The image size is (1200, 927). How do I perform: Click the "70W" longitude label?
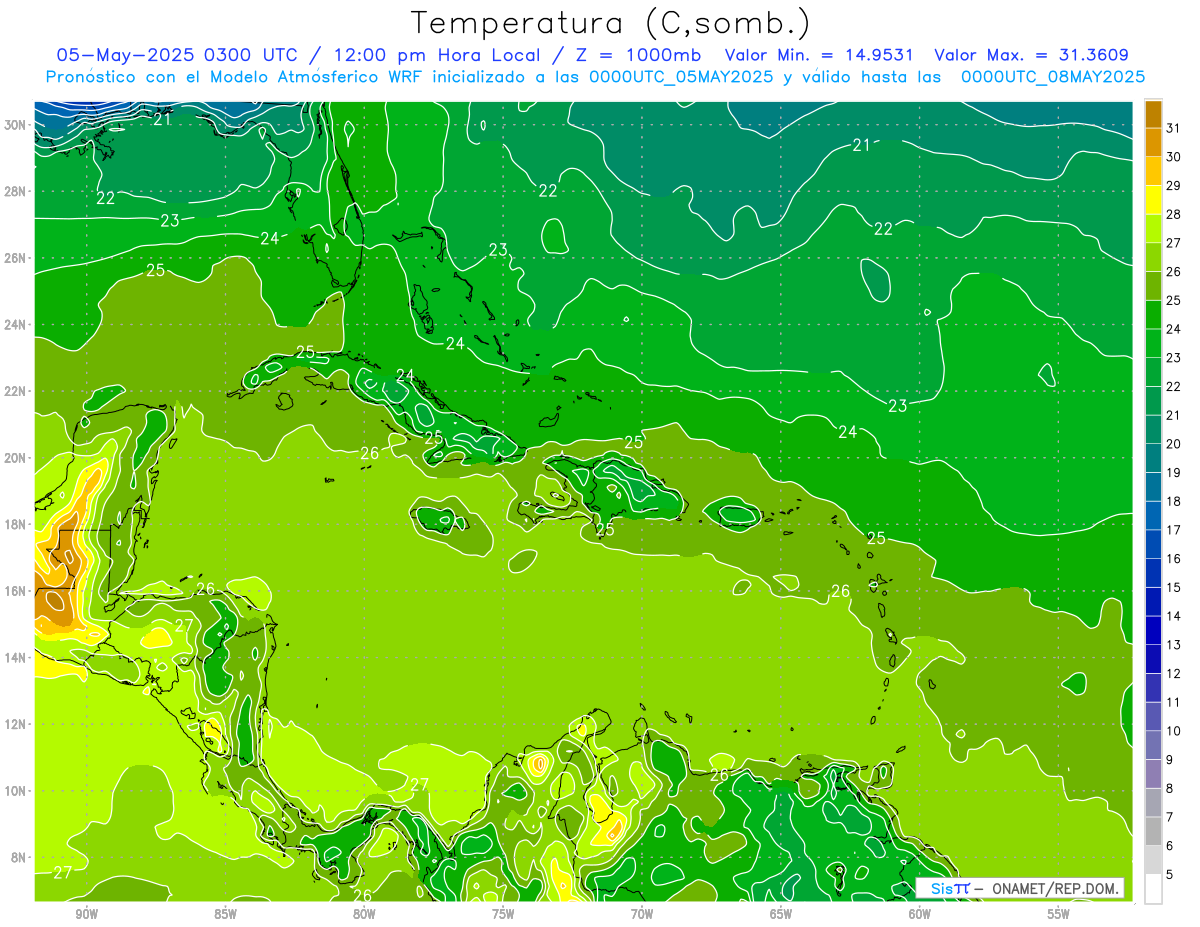[x=642, y=914]
